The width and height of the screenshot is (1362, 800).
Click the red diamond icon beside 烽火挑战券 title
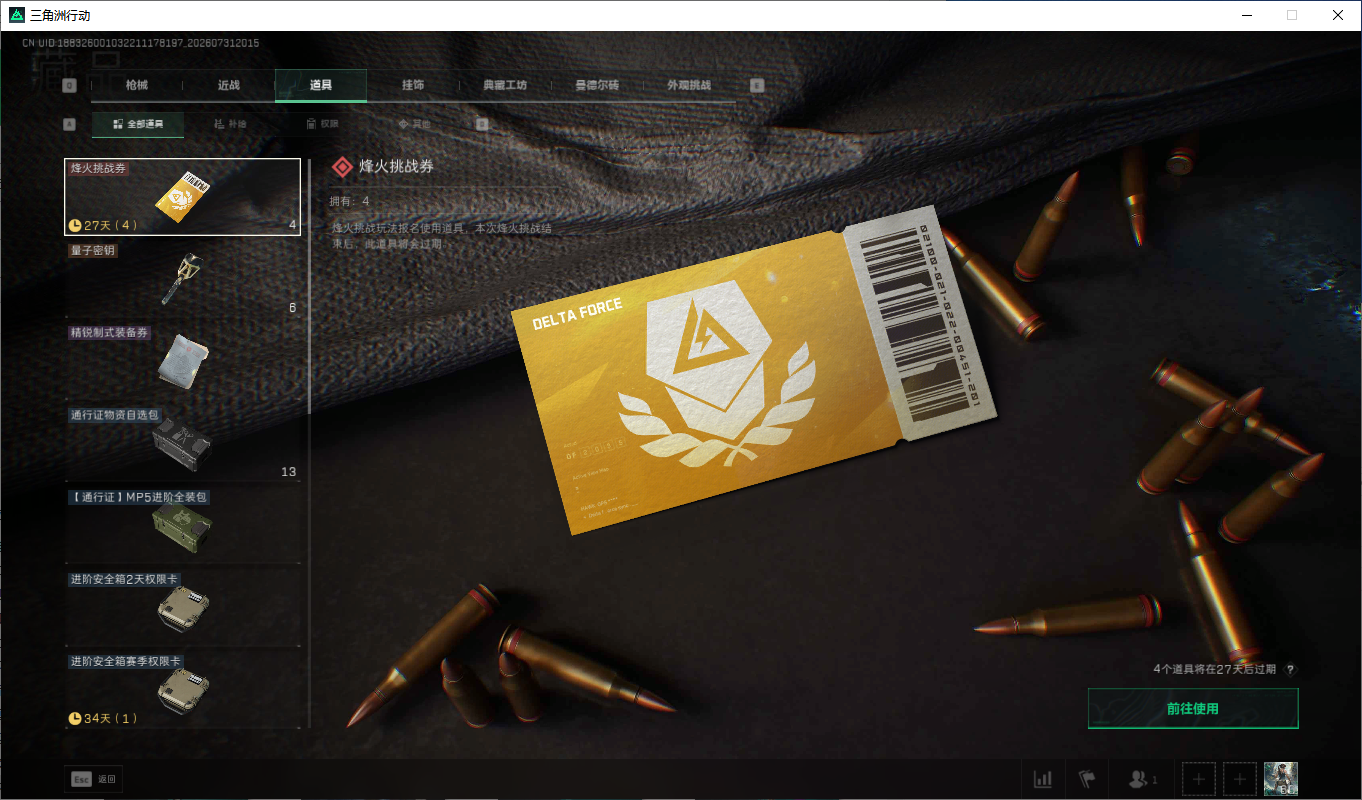coord(342,168)
